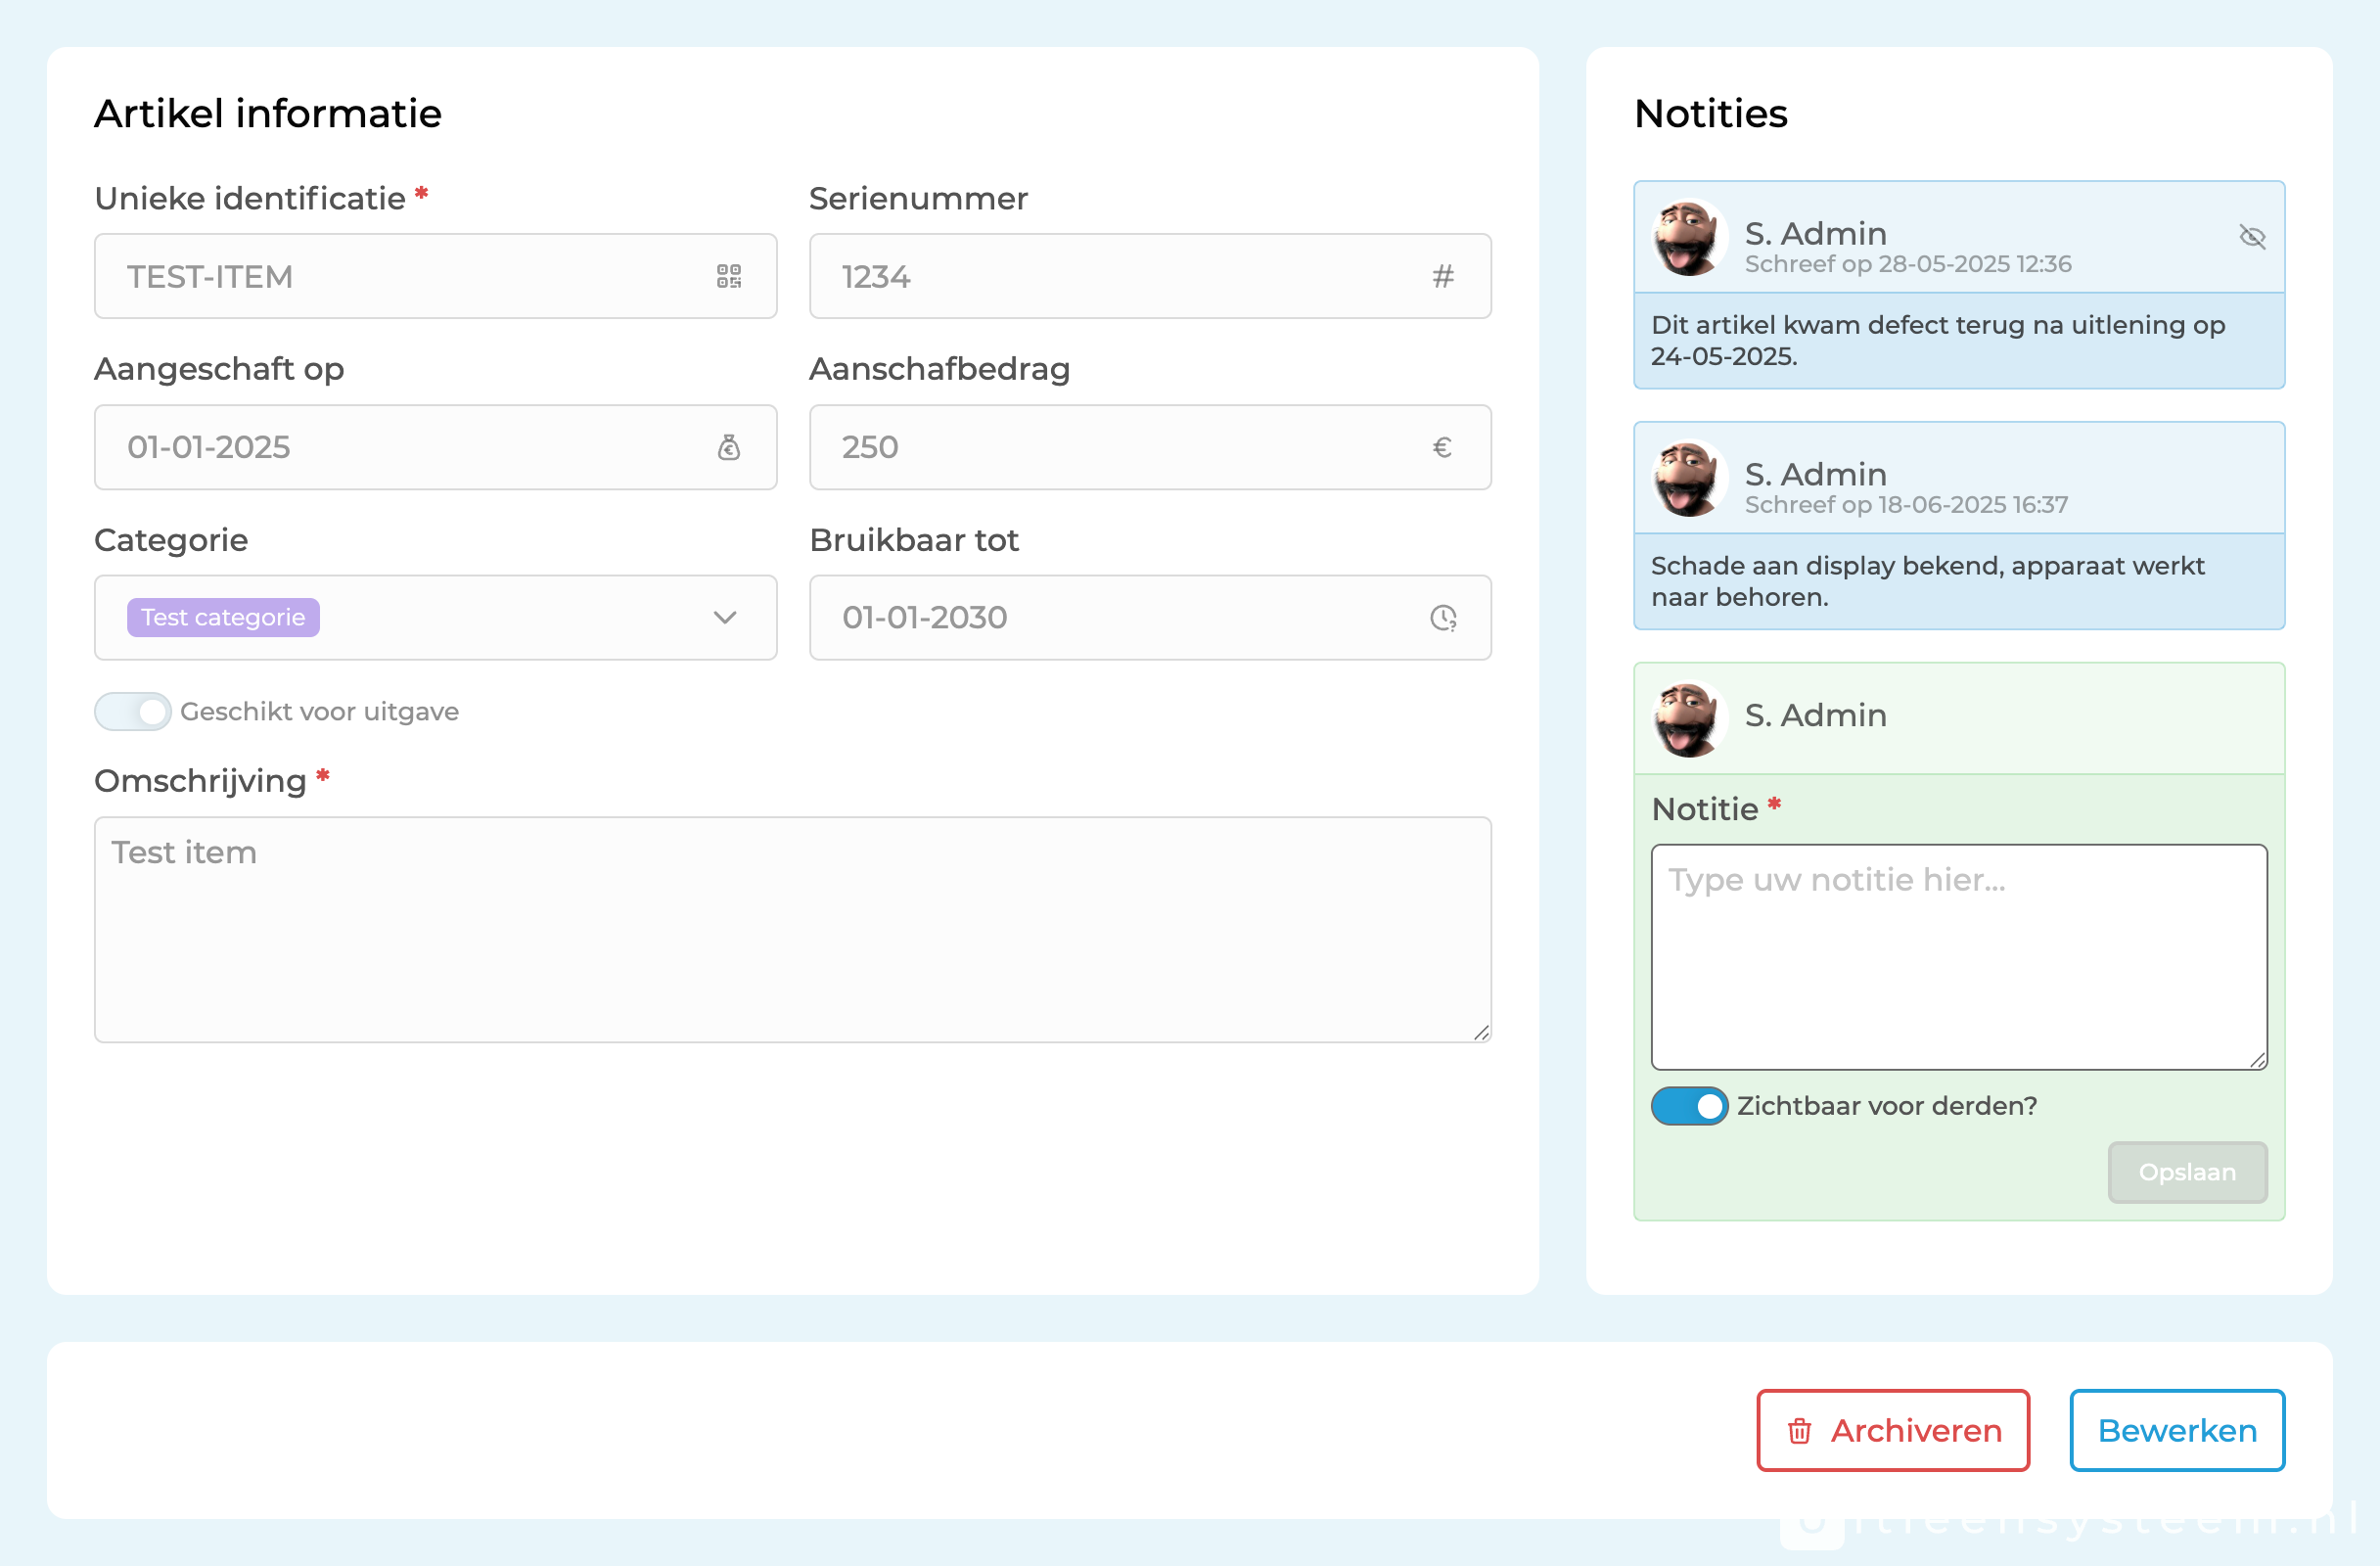The width and height of the screenshot is (2380, 1566).
Task: Click in the Notitie text area
Action: click(x=1959, y=957)
